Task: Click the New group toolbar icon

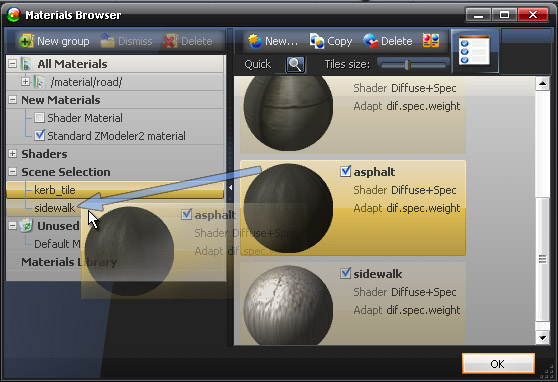Action: (x=27, y=41)
